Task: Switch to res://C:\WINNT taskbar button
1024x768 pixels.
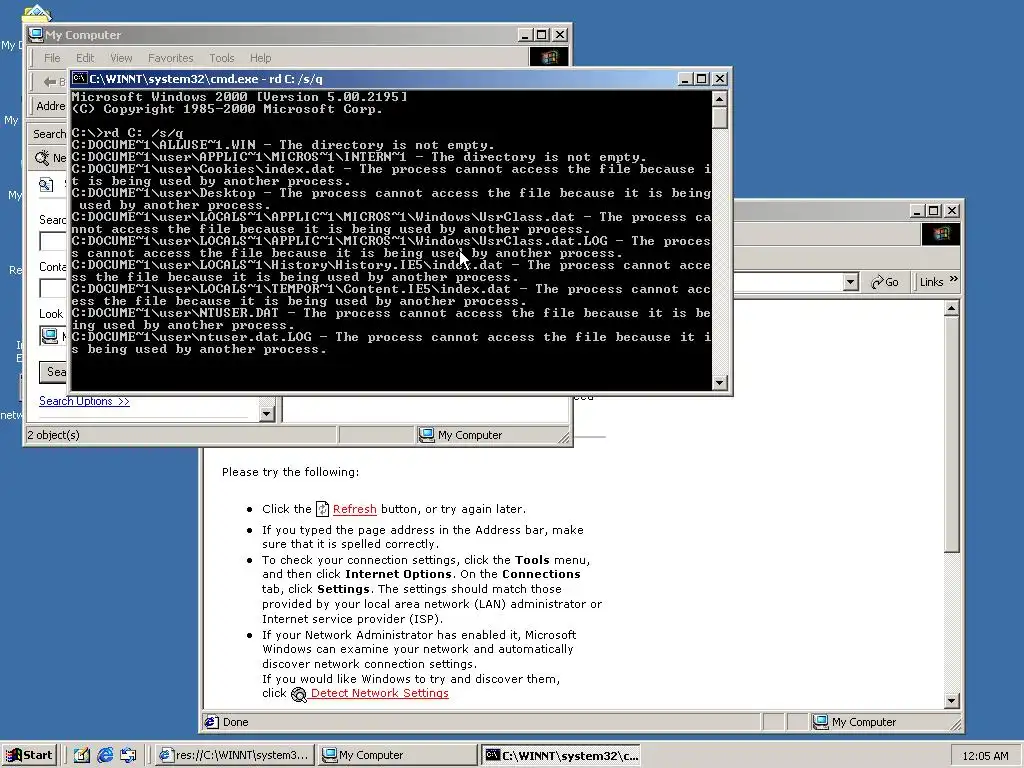Action: 236,755
